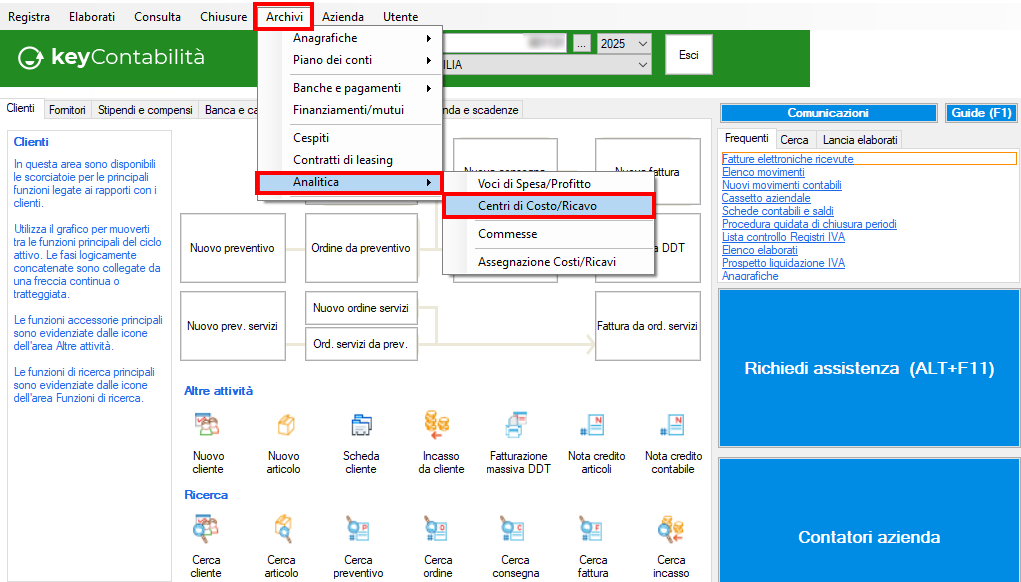This screenshot has width=1021, height=582.
Task: Click the Nuovo preventivo box
Action: 232,248
